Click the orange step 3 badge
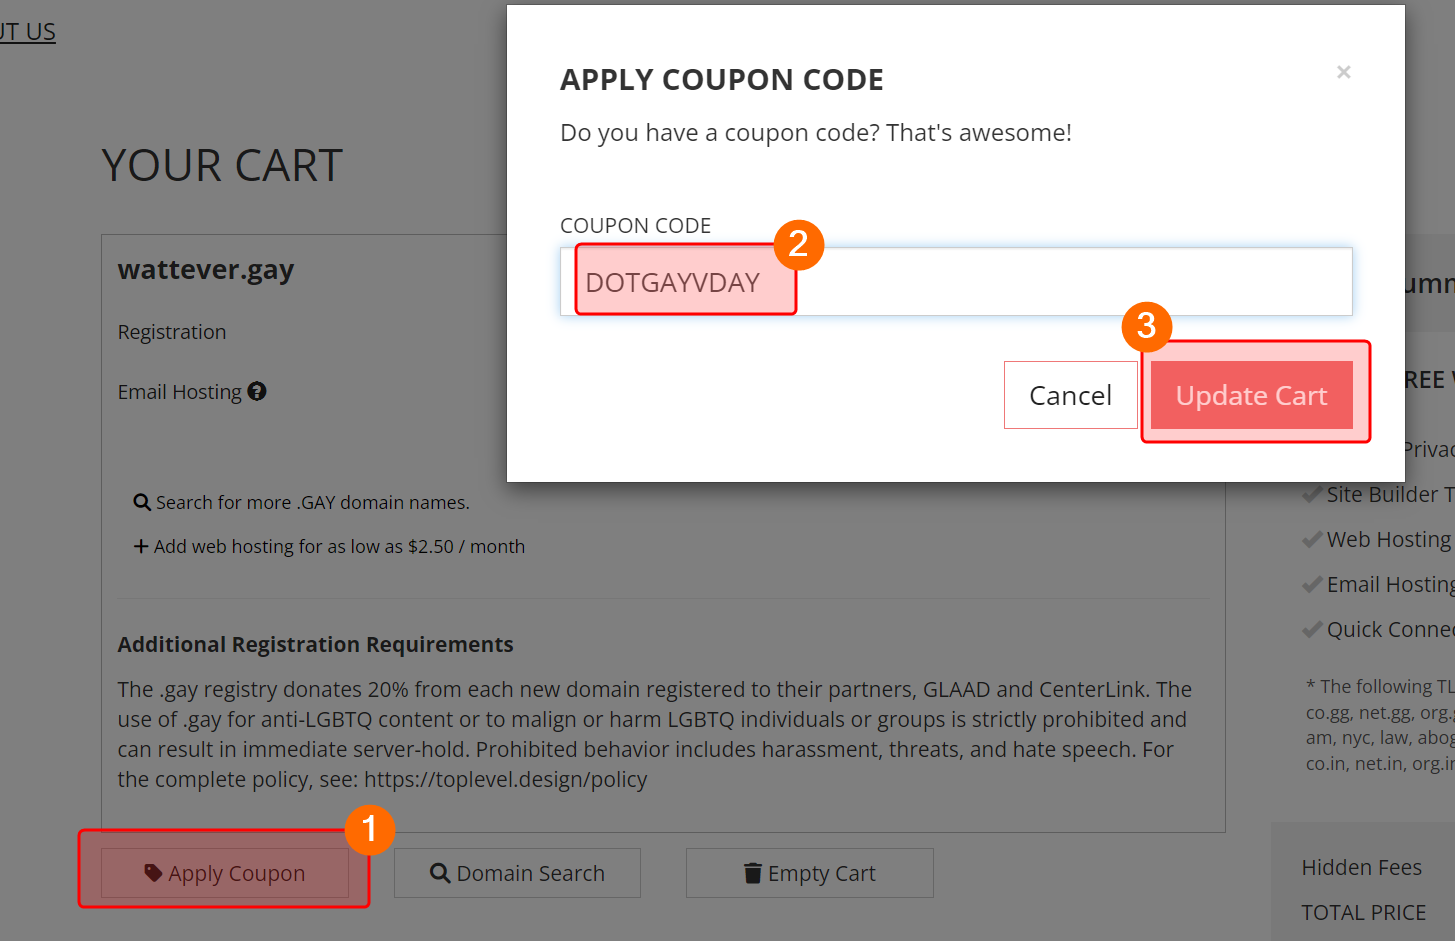This screenshot has height=941, width=1455. click(1147, 326)
